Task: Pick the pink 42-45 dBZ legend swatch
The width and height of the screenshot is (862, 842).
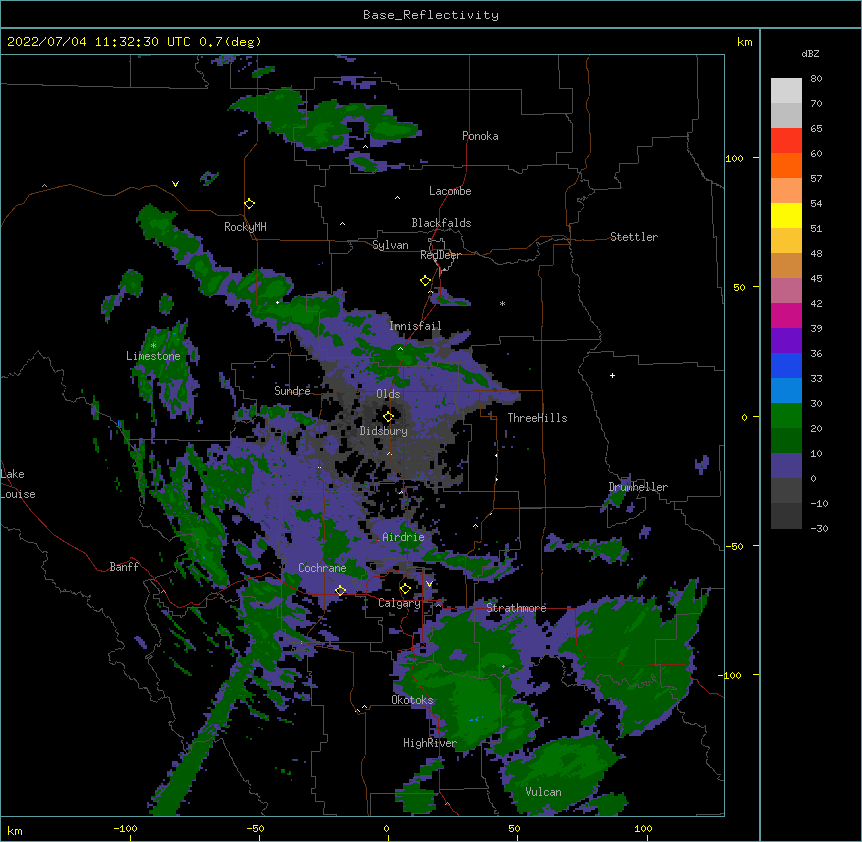Action: (x=786, y=291)
